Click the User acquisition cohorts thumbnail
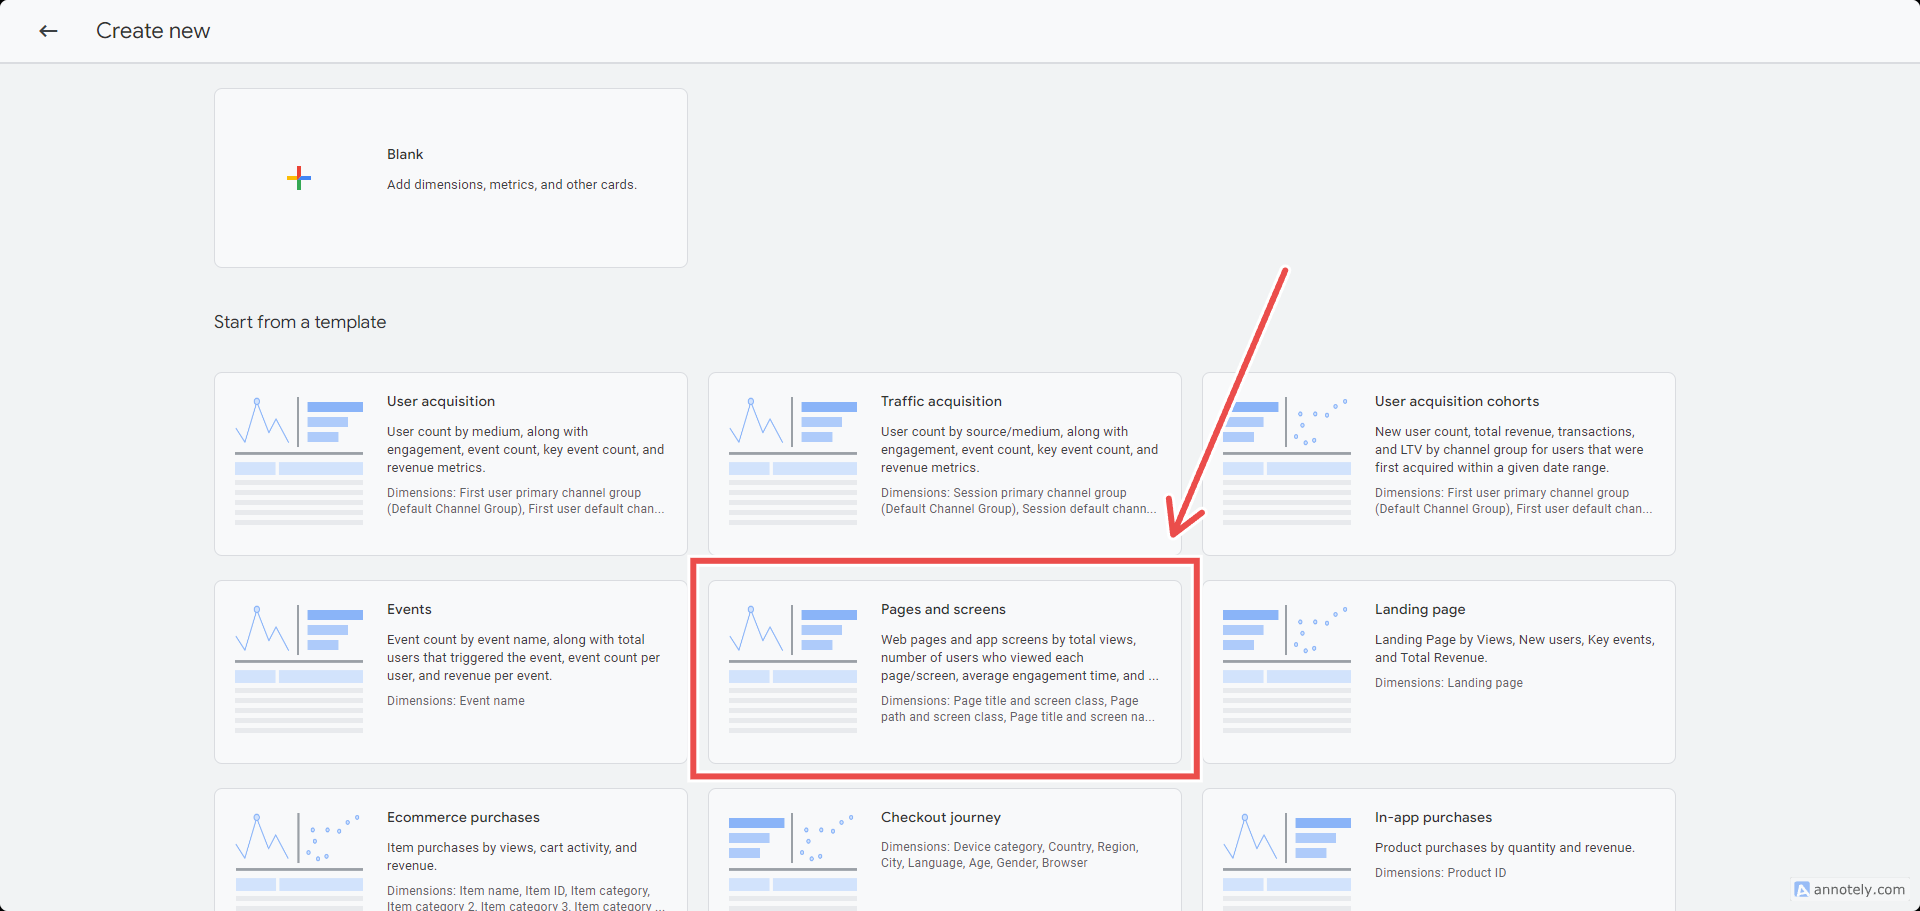The width and height of the screenshot is (1920, 911). pyautogui.click(x=1287, y=460)
